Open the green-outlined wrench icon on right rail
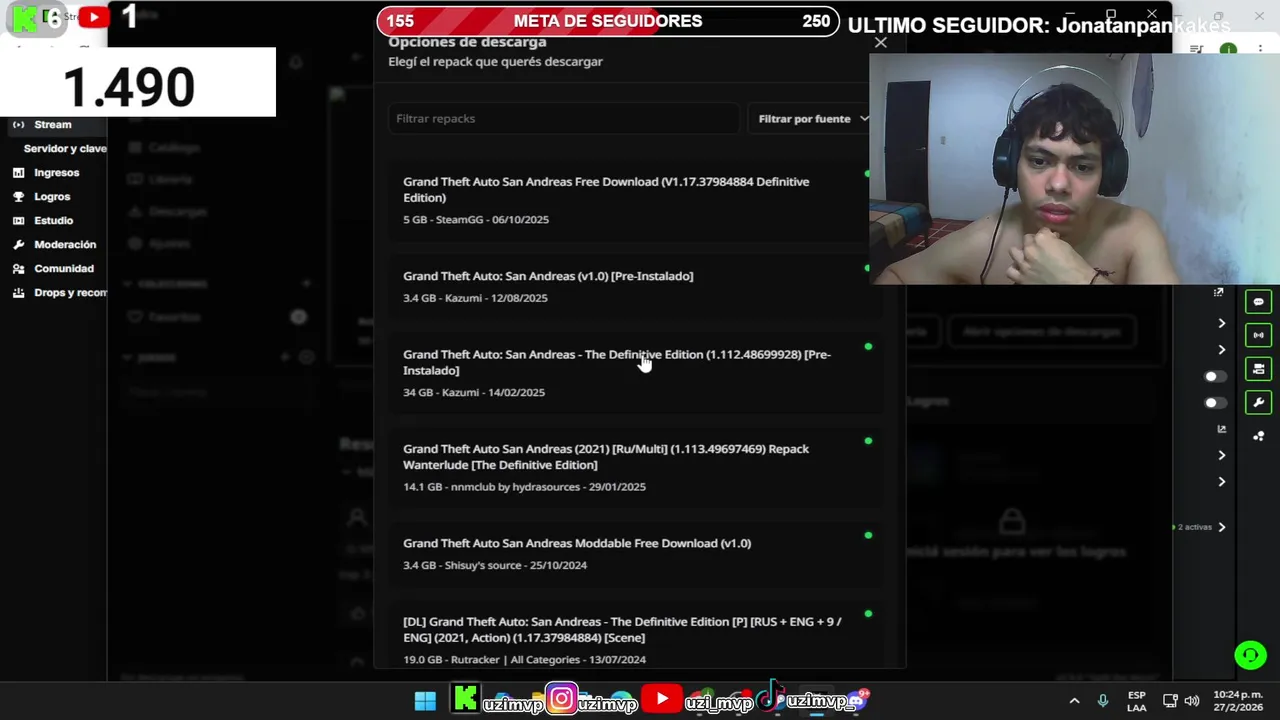1280x720 pixels. click(x=1258, y=402)
